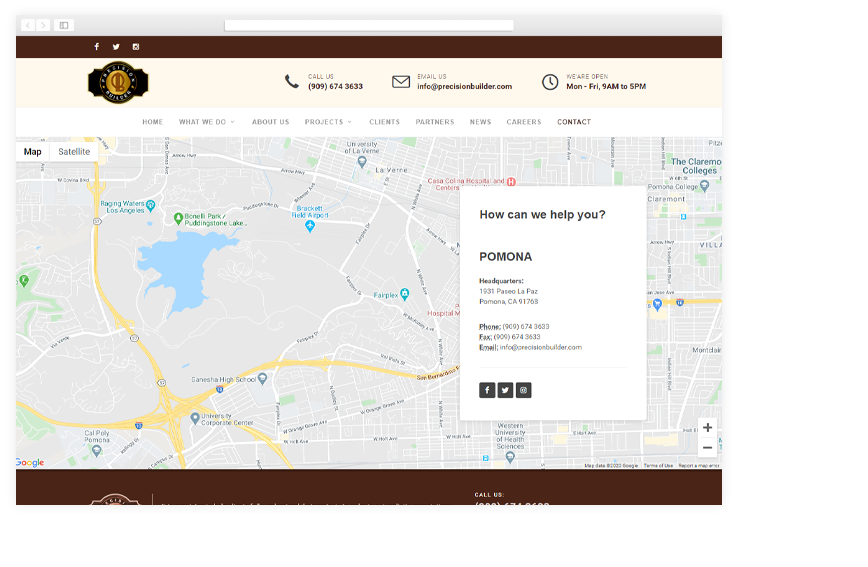
Task: Click Report a map error link
Action: (699, 466)
